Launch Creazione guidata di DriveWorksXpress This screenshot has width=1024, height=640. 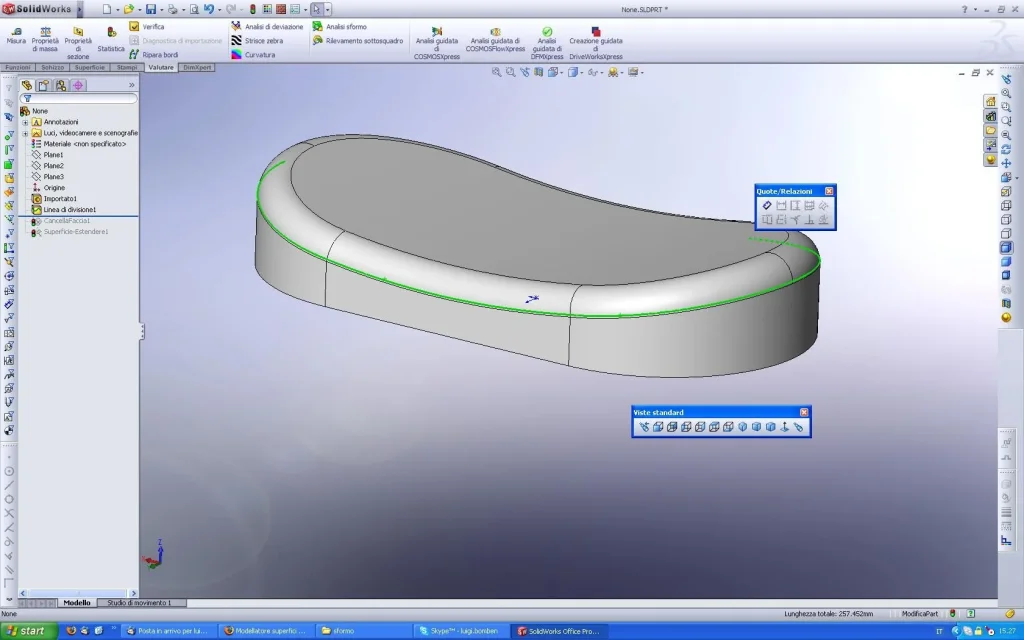pyautogui.click(x=596, y=43)
